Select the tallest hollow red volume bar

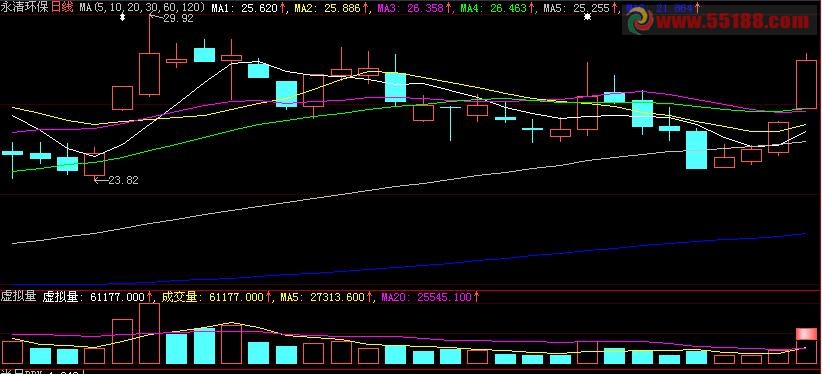tap(149, 334)
